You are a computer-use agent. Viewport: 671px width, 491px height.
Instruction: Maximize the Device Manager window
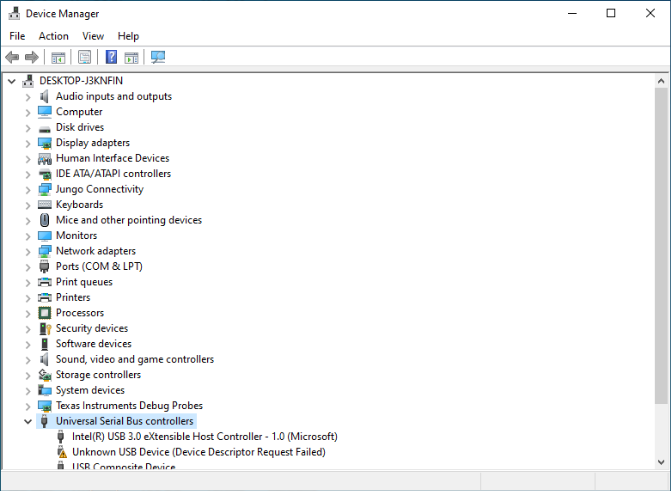coord(611,13)
